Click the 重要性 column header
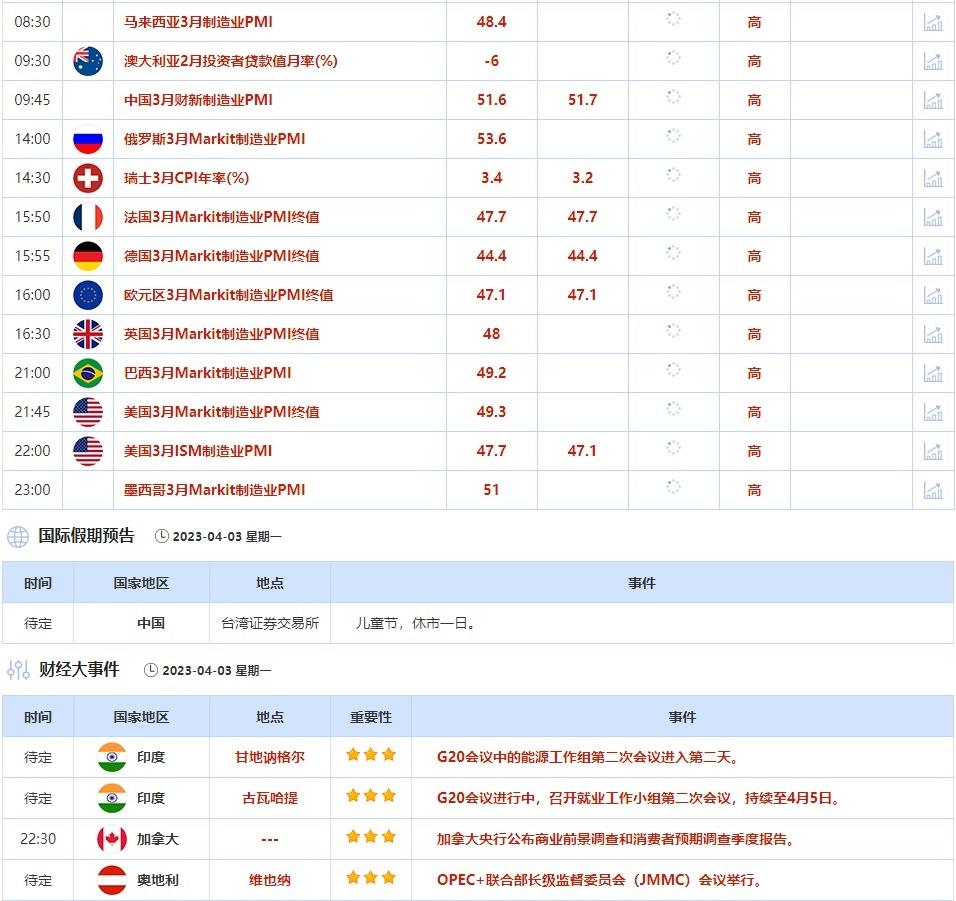This screenshot has height=901, width=956. click(371, 717)
